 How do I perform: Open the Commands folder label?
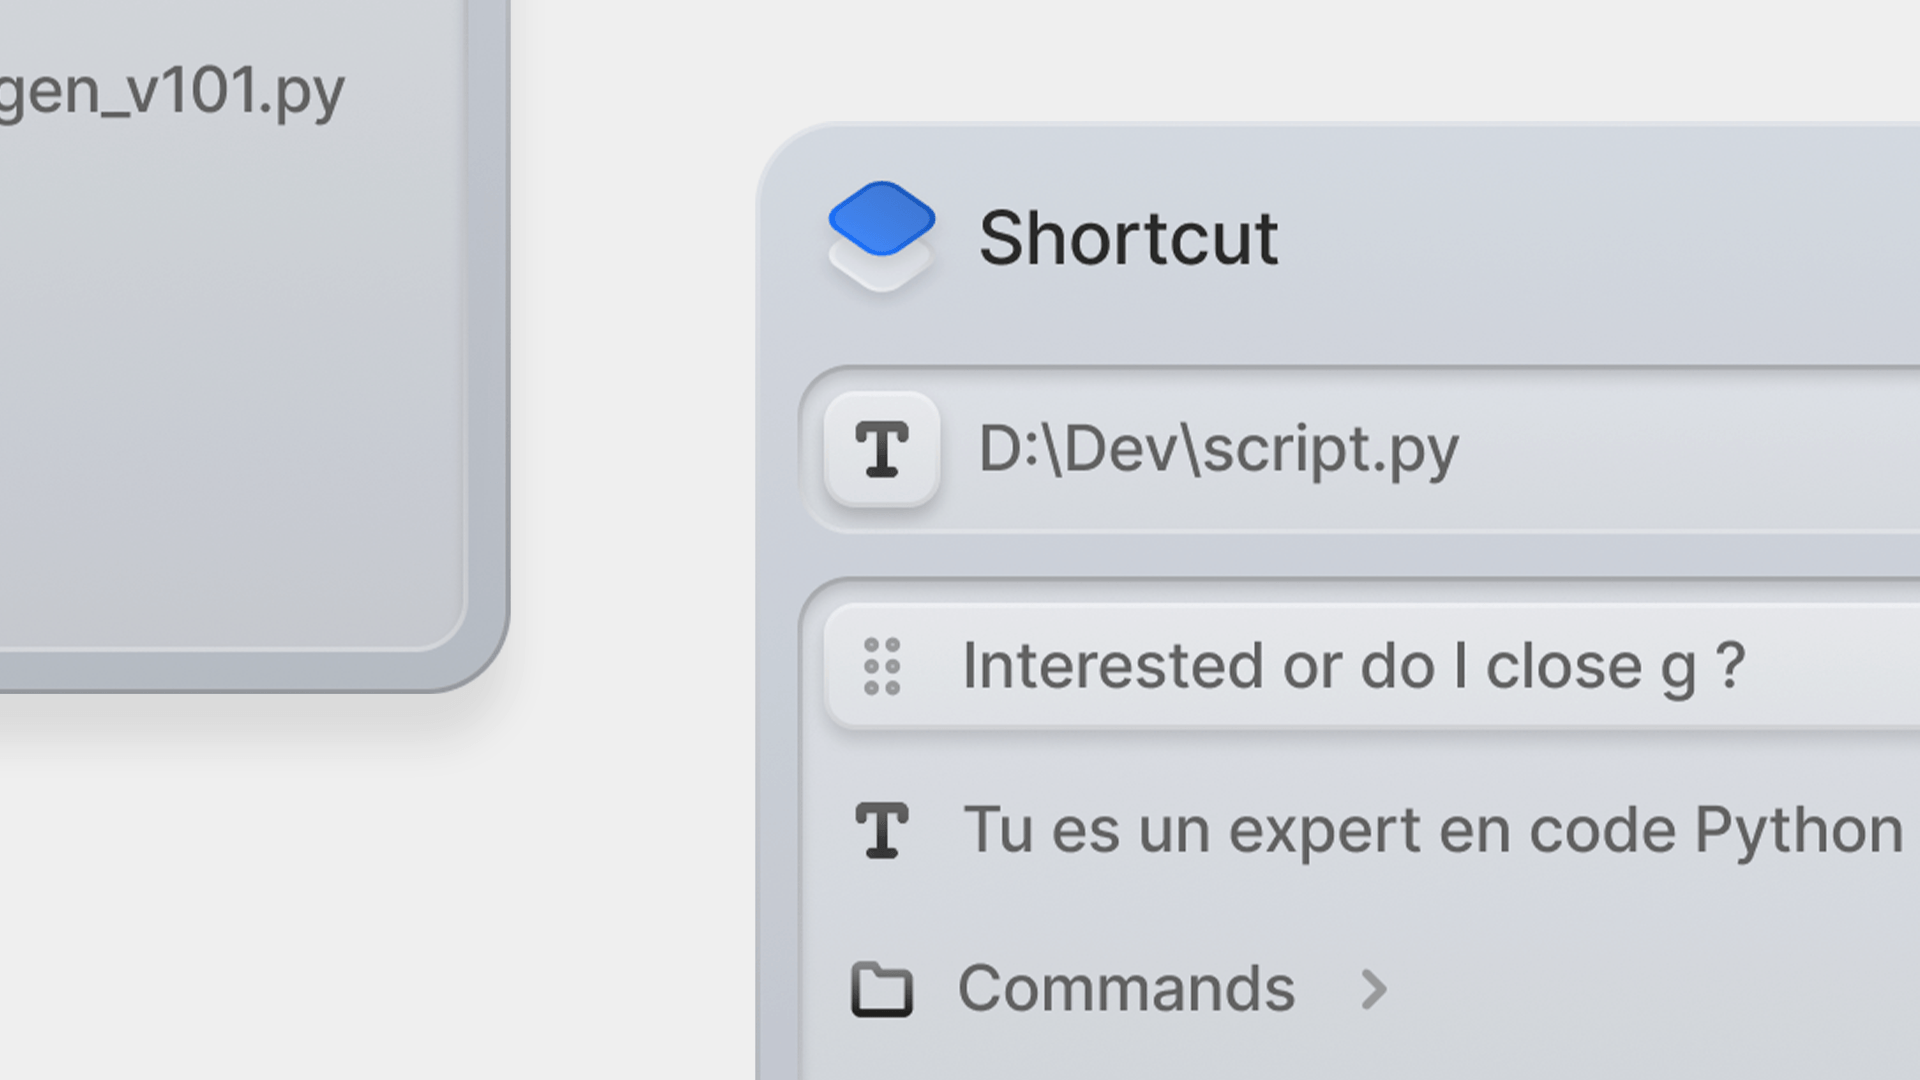[x=1126, y=989]
